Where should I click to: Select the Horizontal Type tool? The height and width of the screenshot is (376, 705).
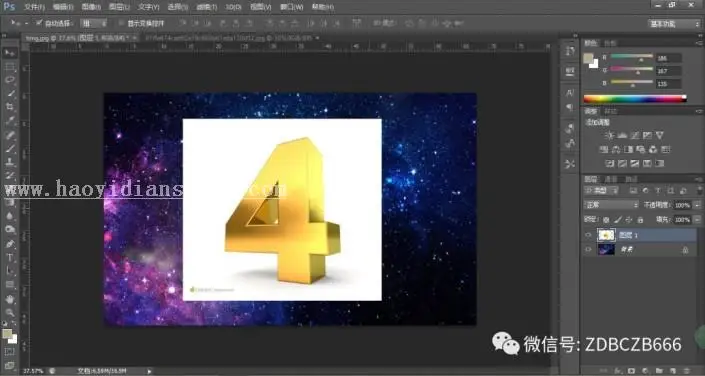click(9, 258)
